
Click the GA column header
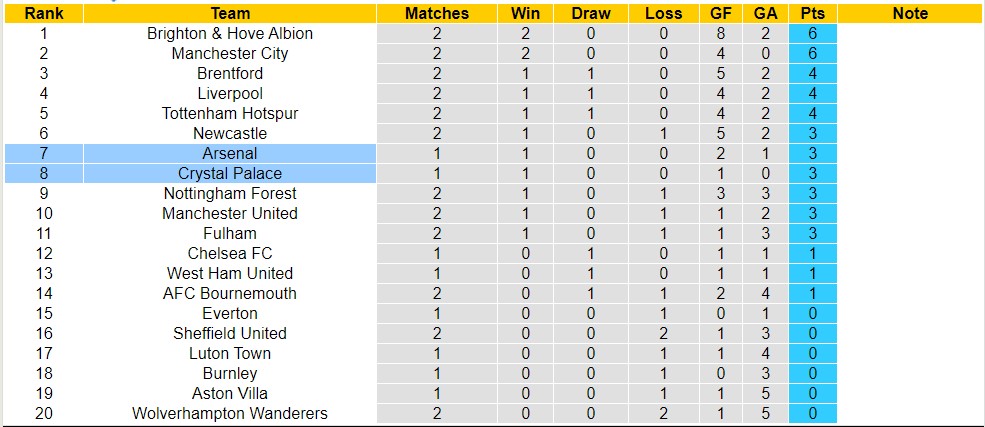(765, 13)
